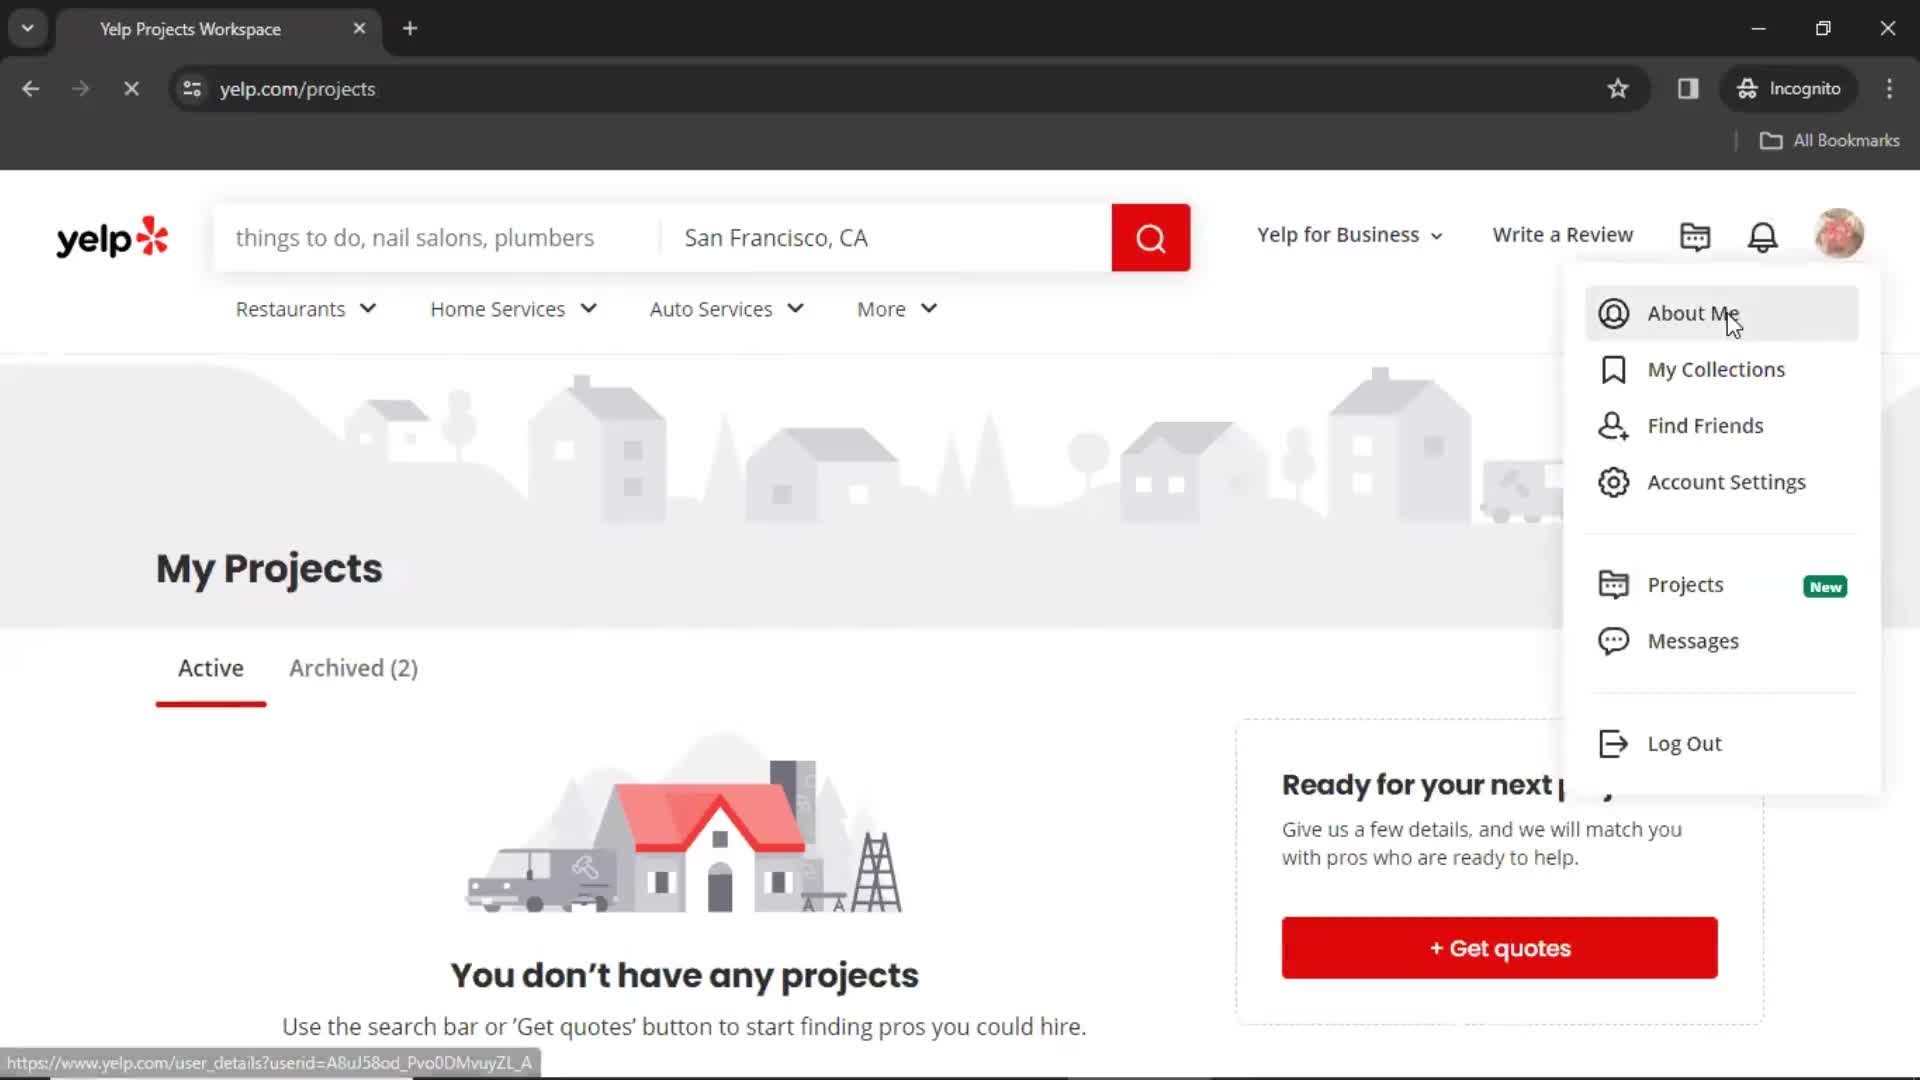
Task: Click the red search magnifier button
Action: (1151, 237)
